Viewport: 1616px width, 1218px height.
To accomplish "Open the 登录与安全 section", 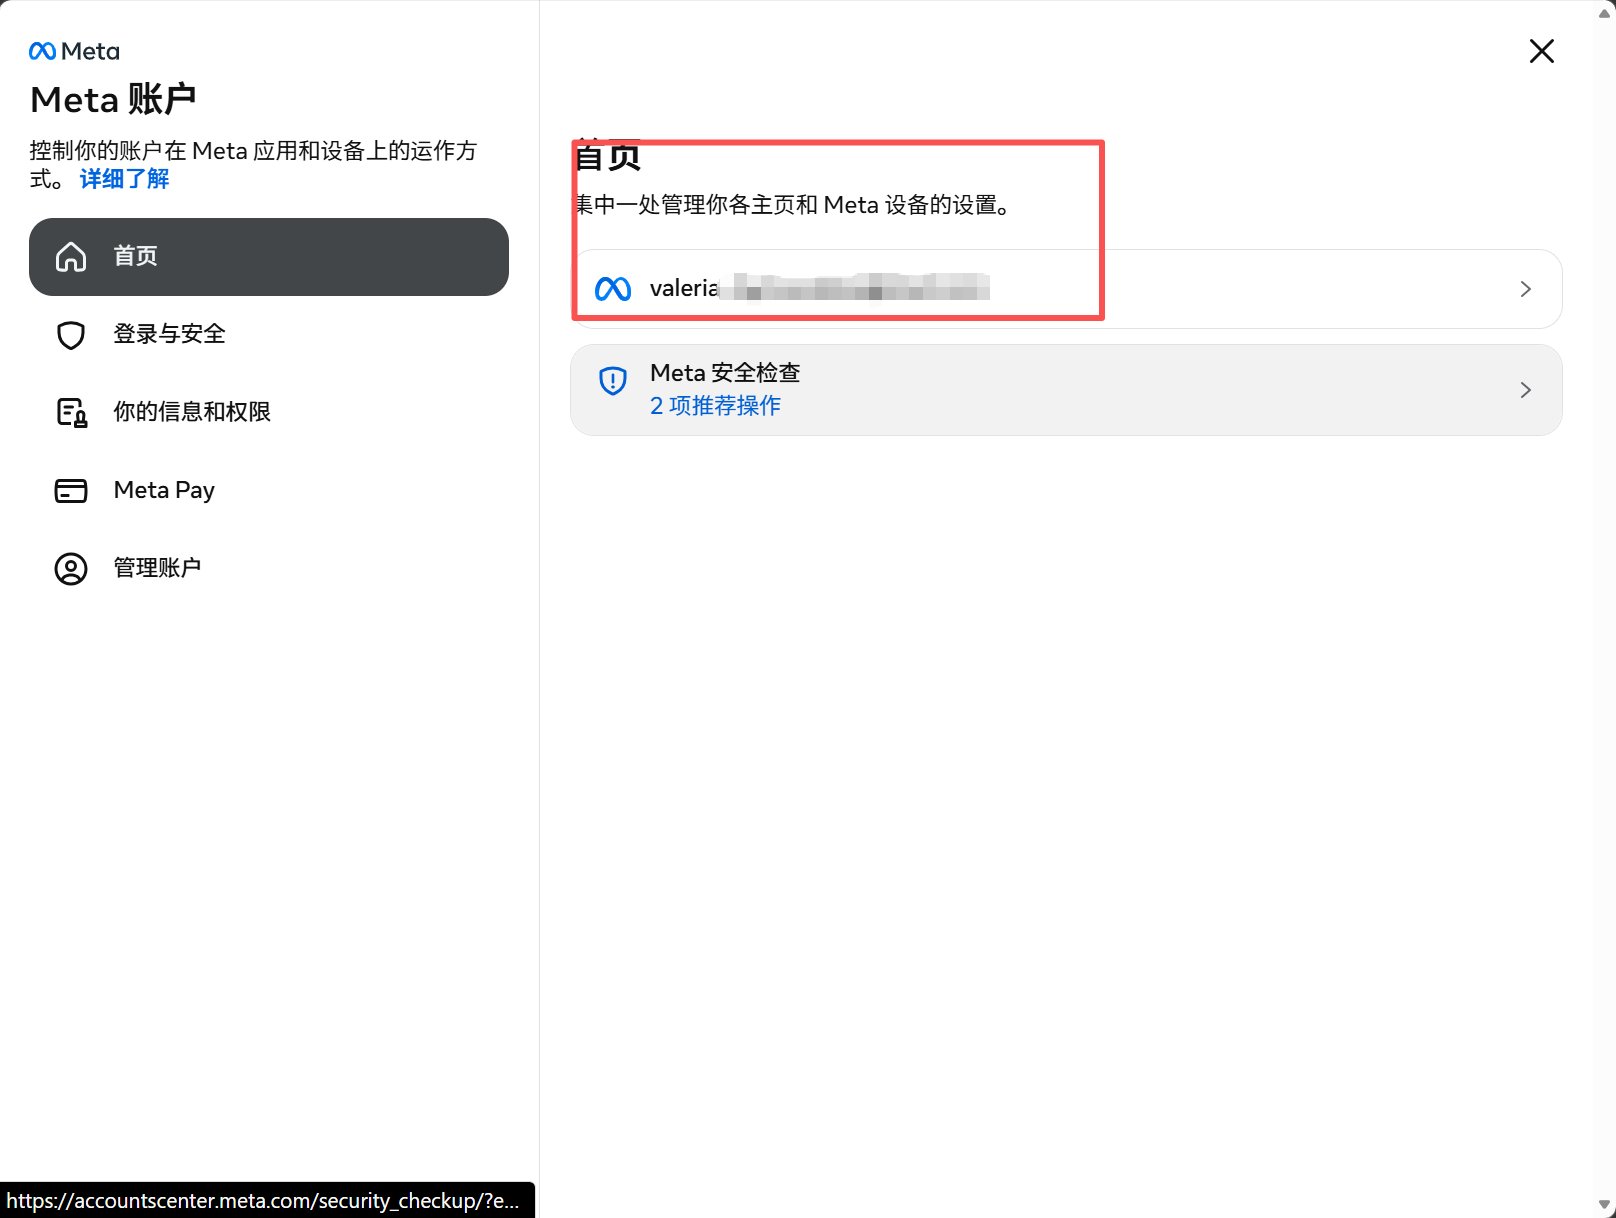I will [269, 335].
